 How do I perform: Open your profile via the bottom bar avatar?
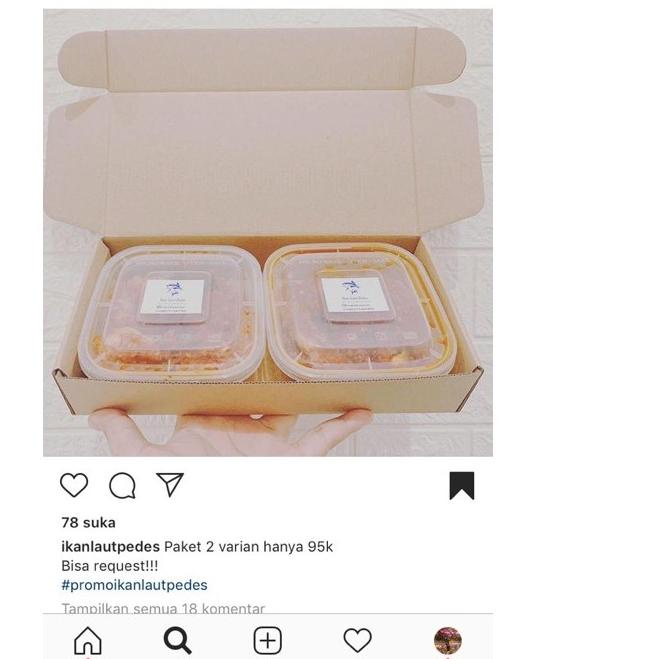tap(447, 640)
